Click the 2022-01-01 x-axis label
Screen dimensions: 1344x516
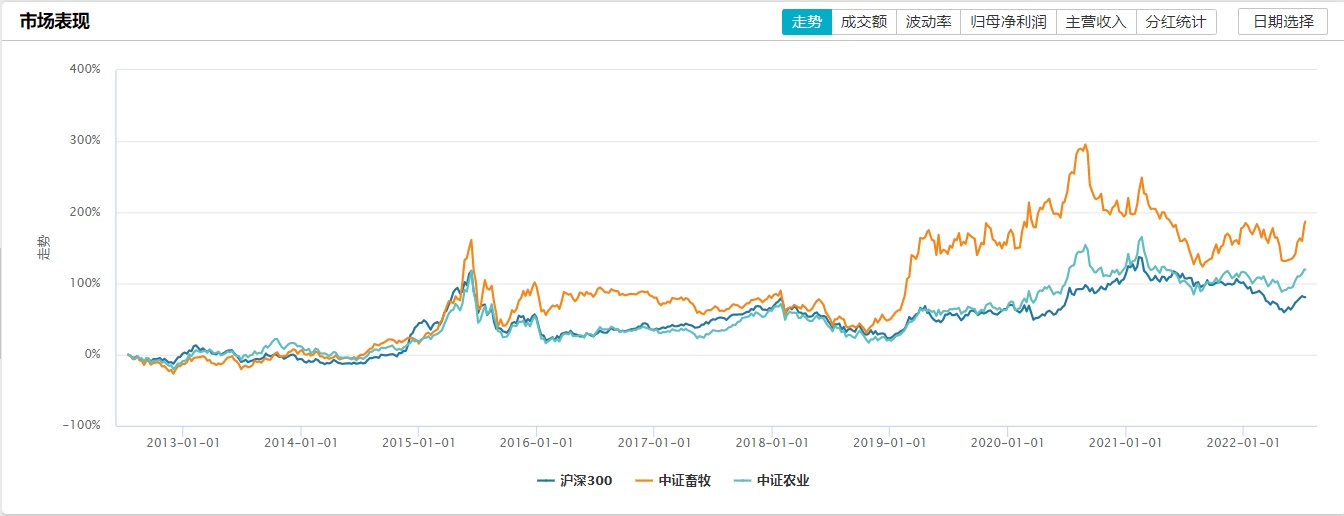(1241, 441)
